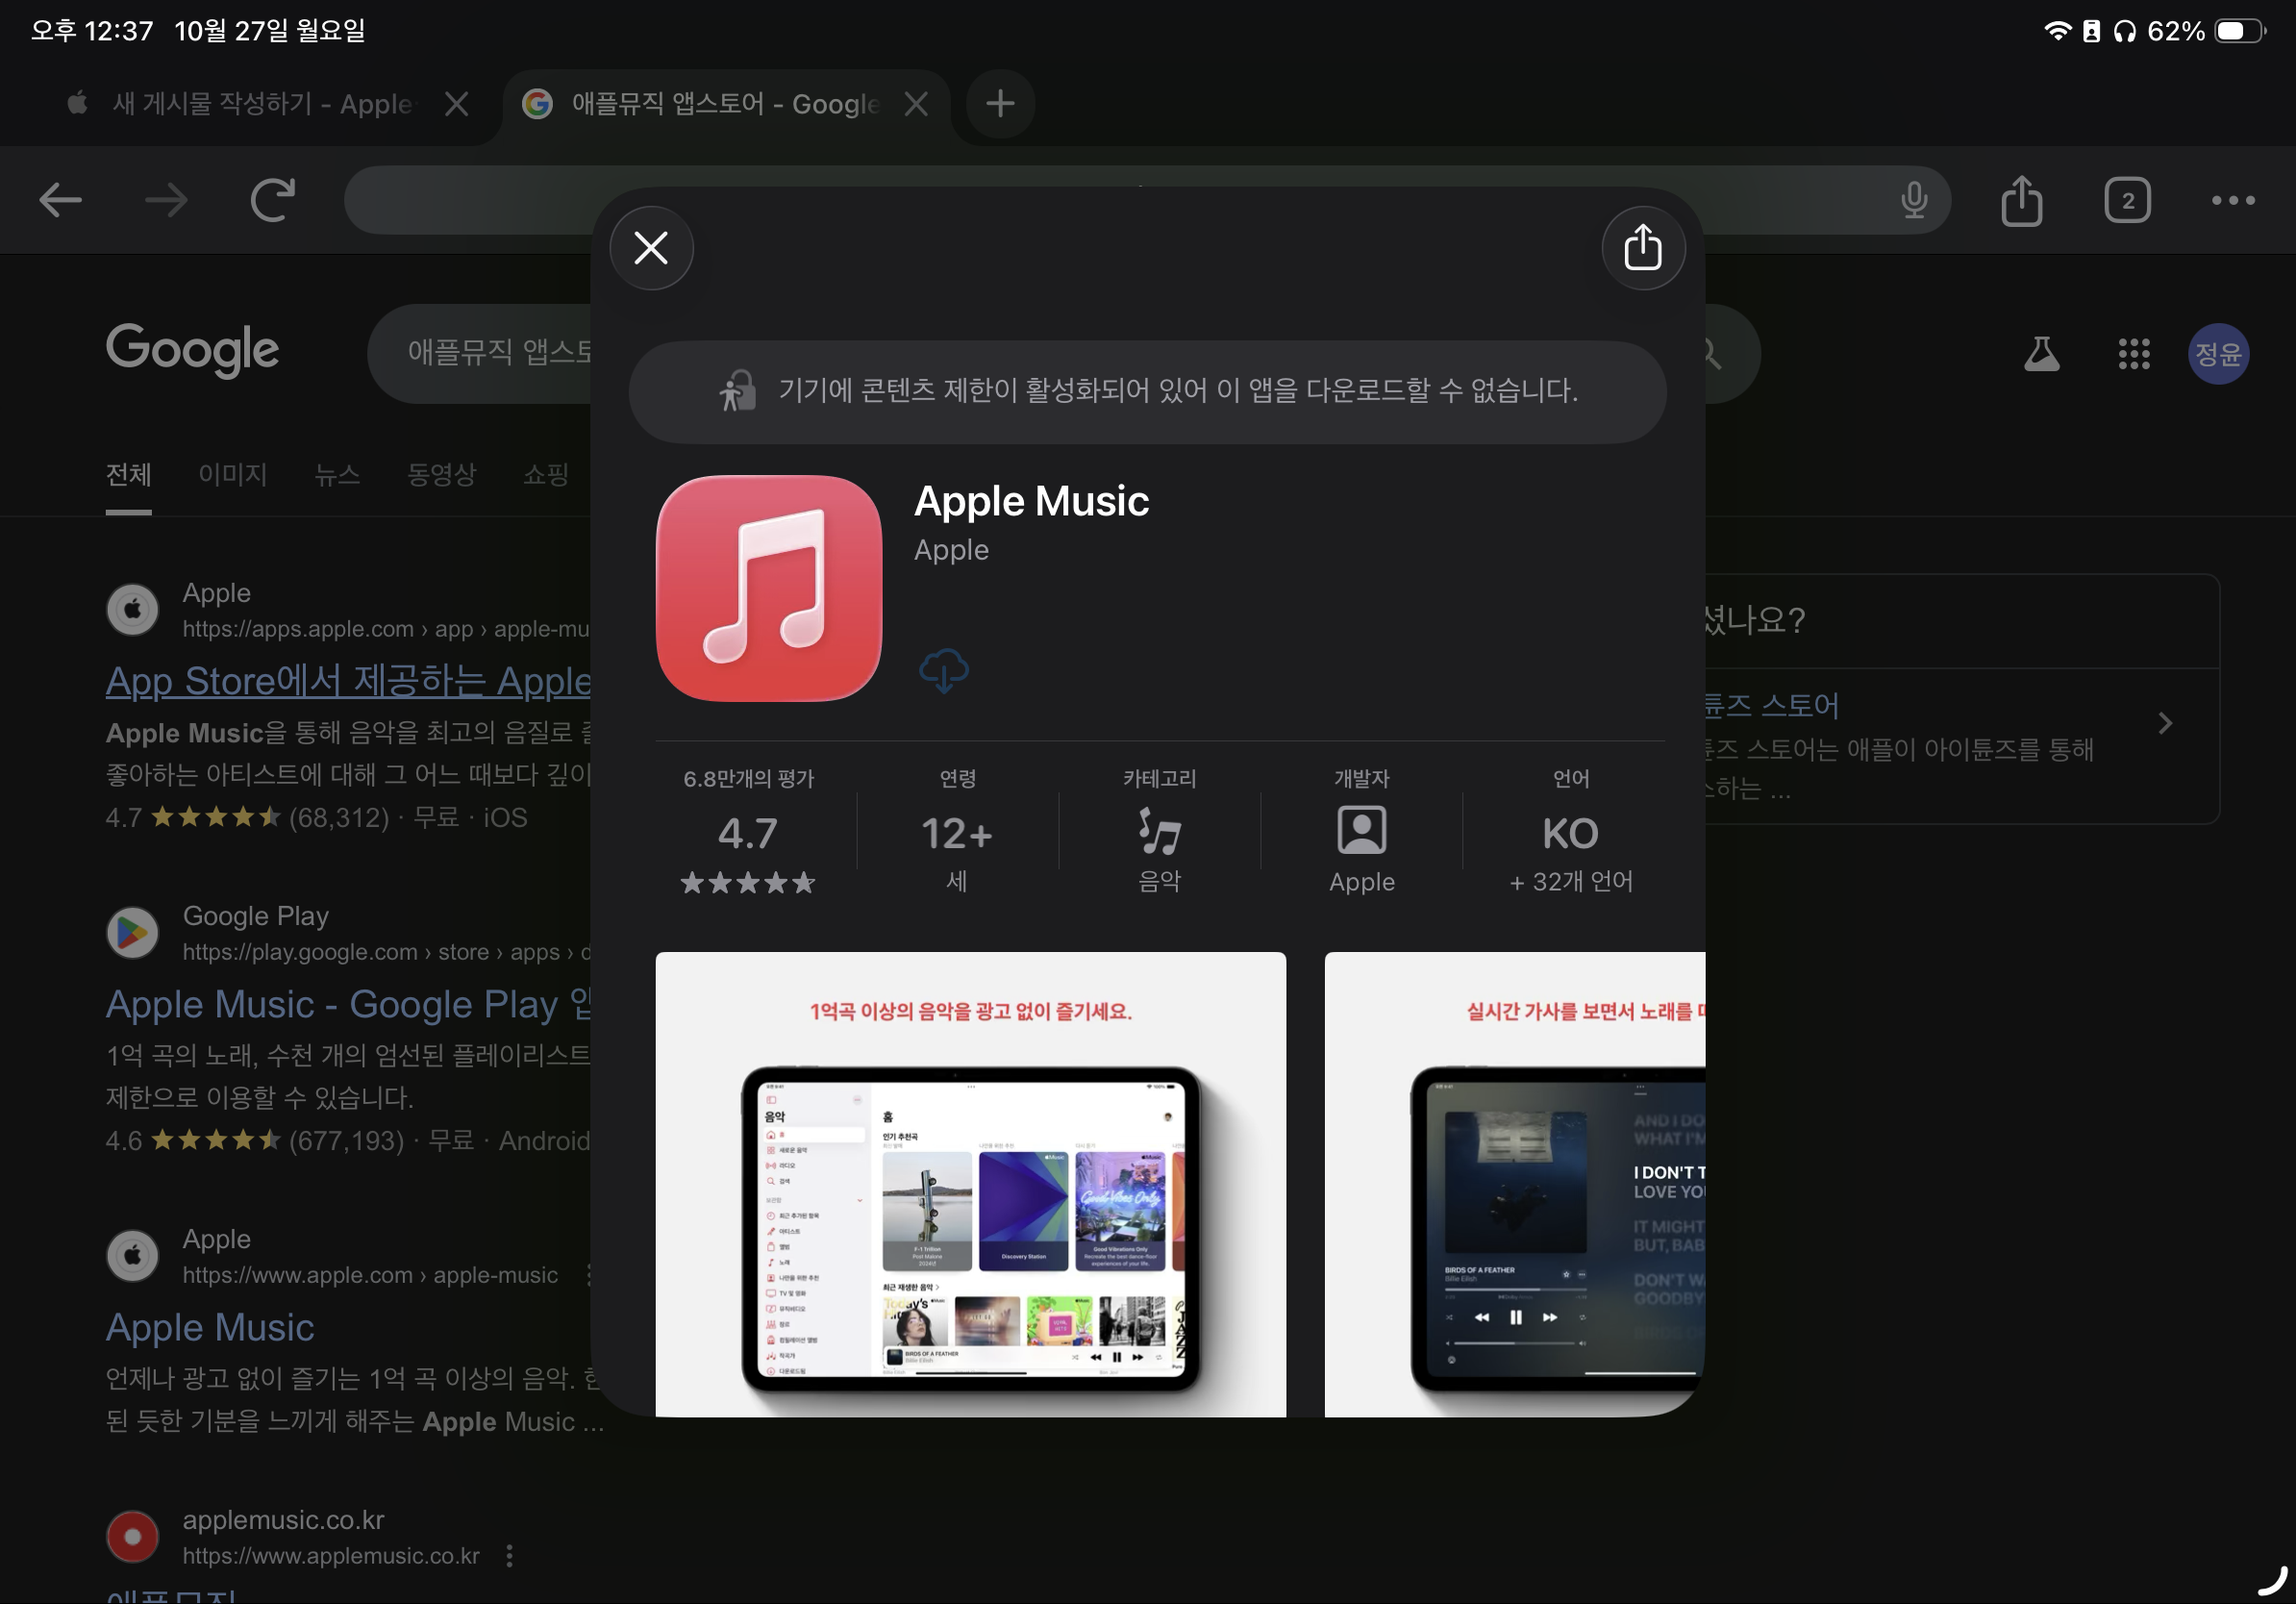Viewport: 2296px width, 1604px height.
Task: Tap the cloud download icon for Apple Music
Action: [943, 670]
